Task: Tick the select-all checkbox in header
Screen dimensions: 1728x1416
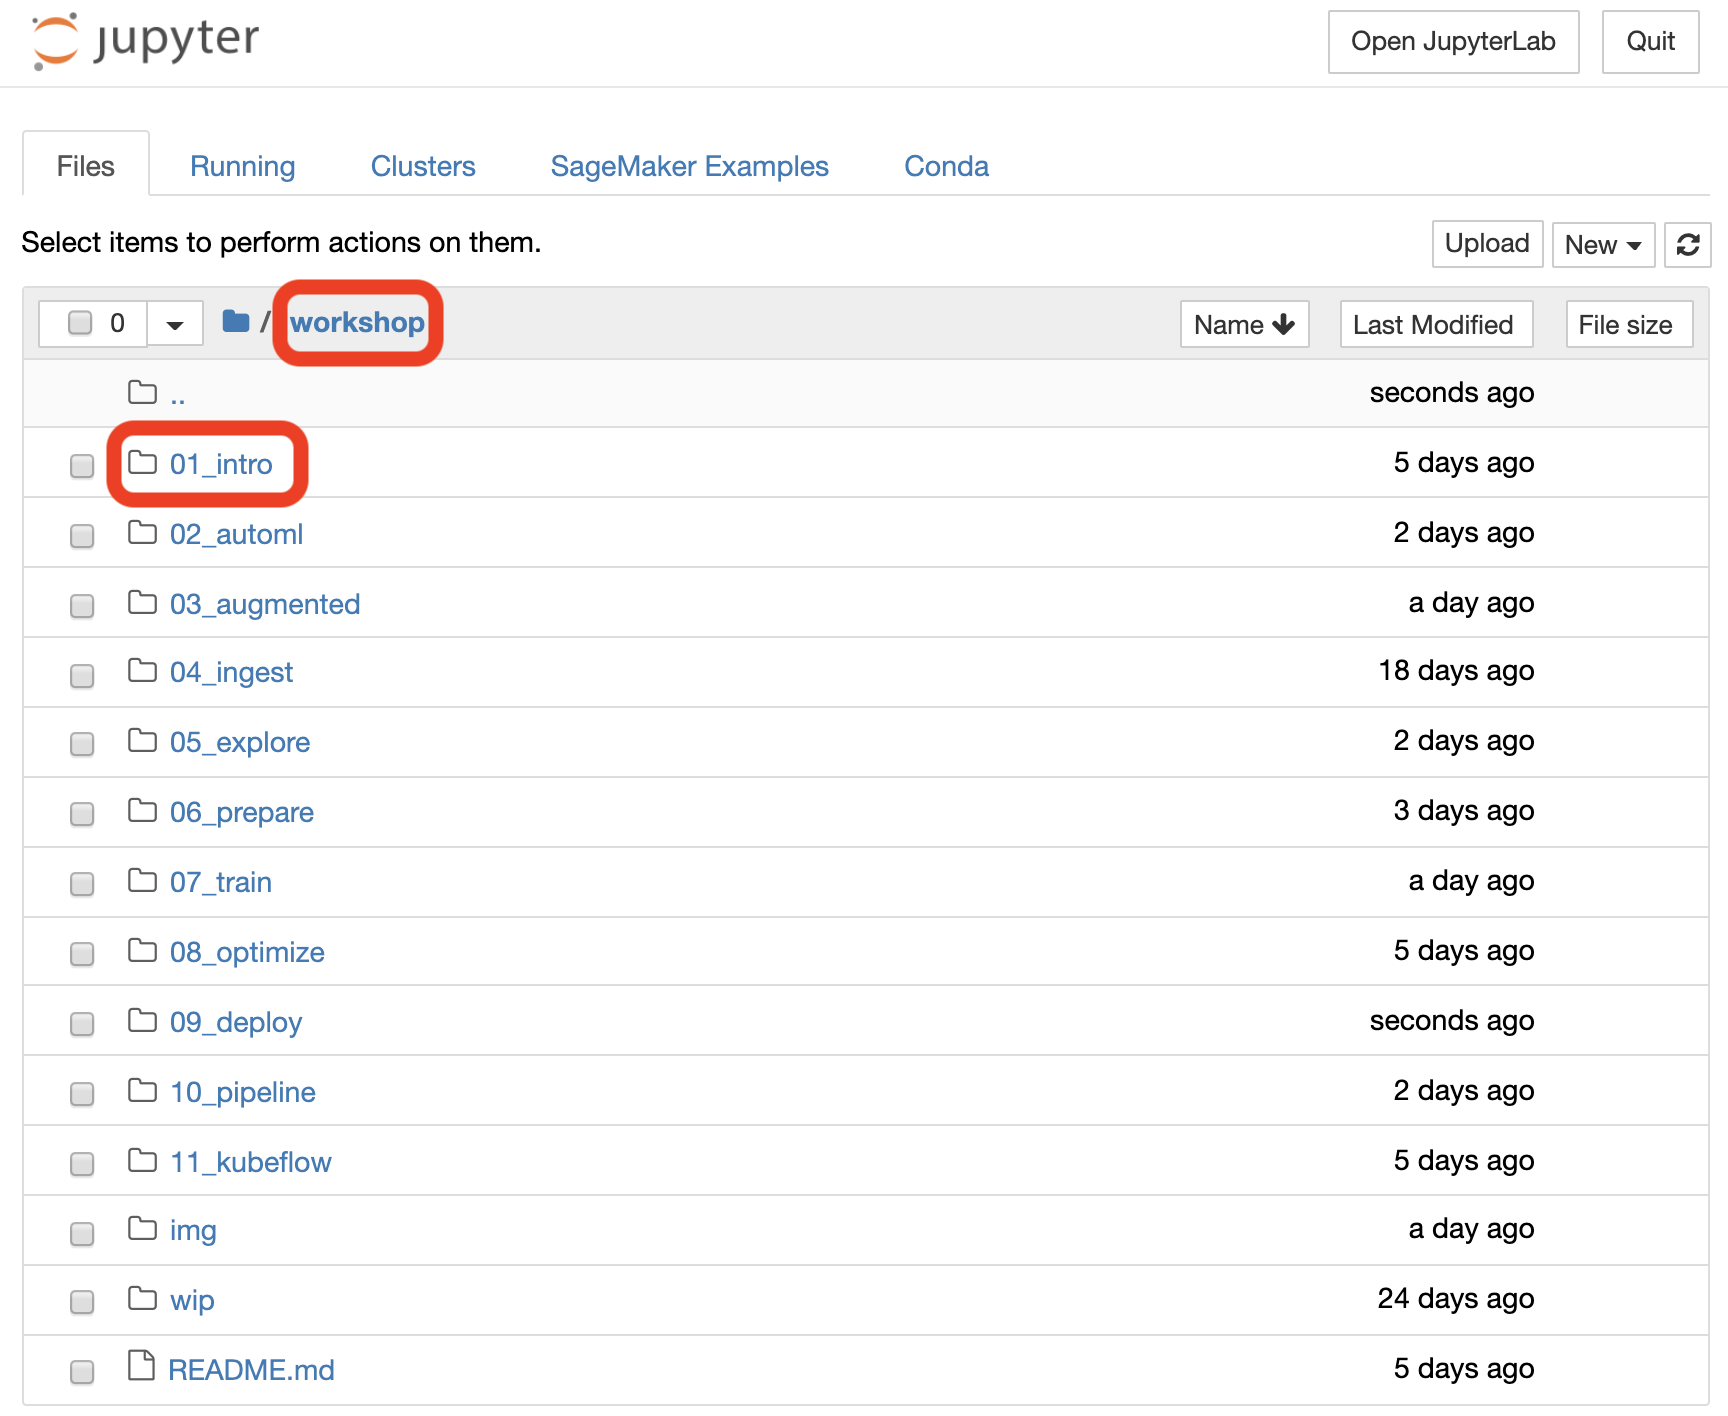Action: pyautogui.click(x=80, y=322)
